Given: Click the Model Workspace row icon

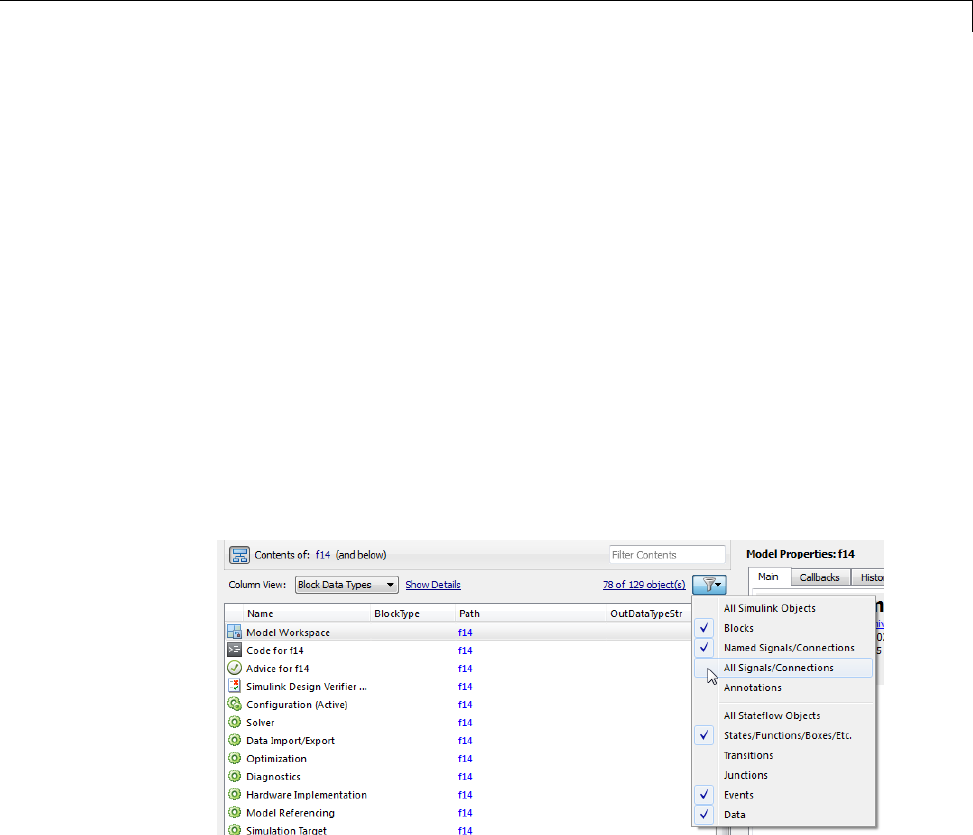Looking at the screenshot, I should click(x=234, y=632).
